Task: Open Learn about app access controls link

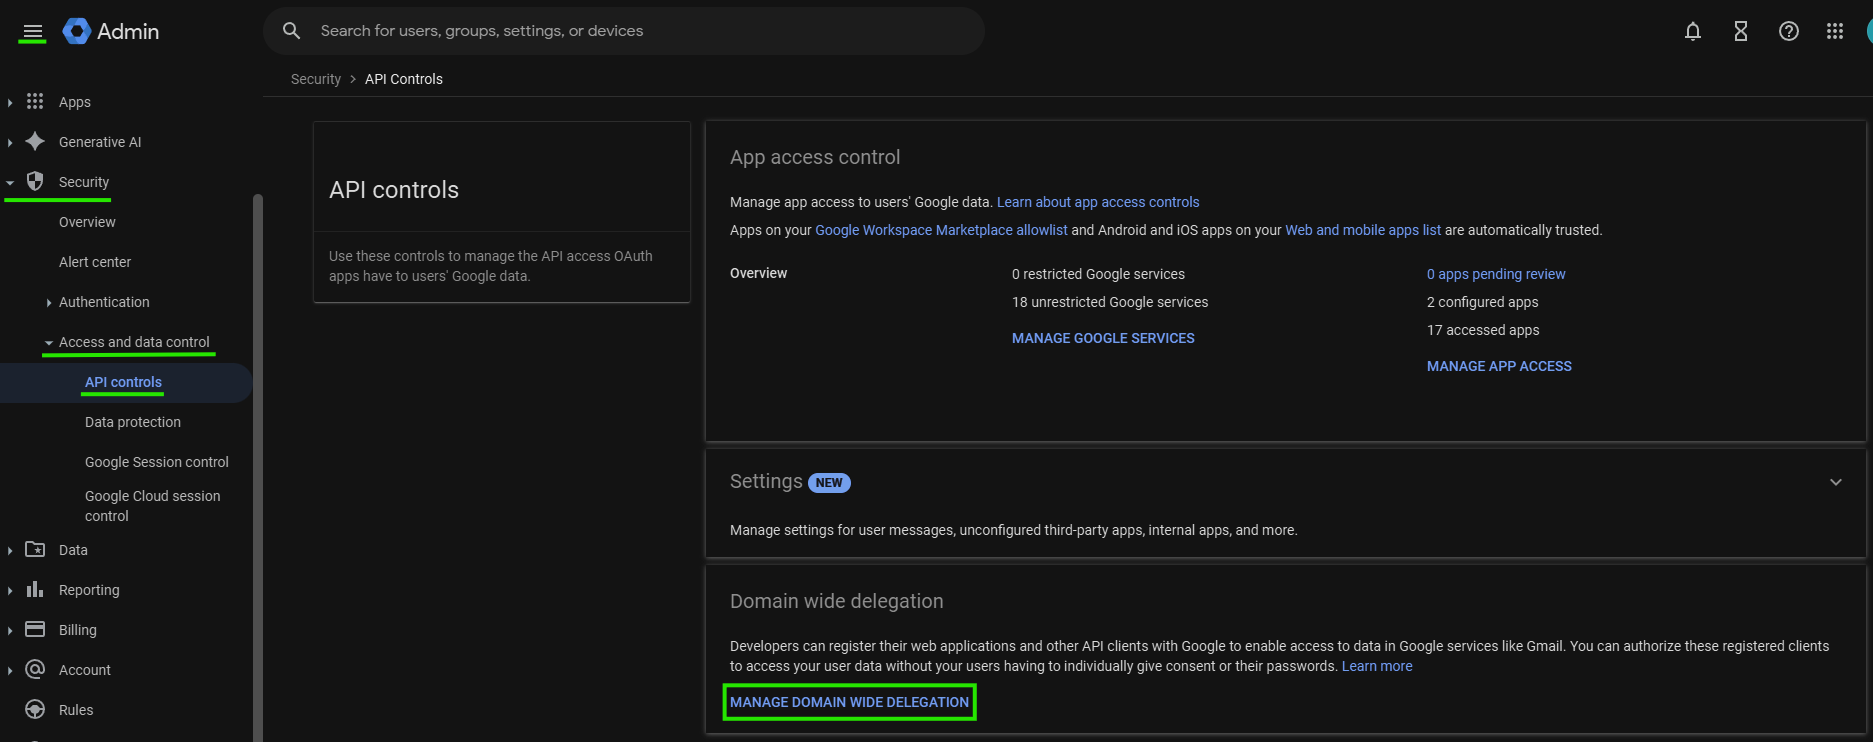Action: coord(1098,202)
